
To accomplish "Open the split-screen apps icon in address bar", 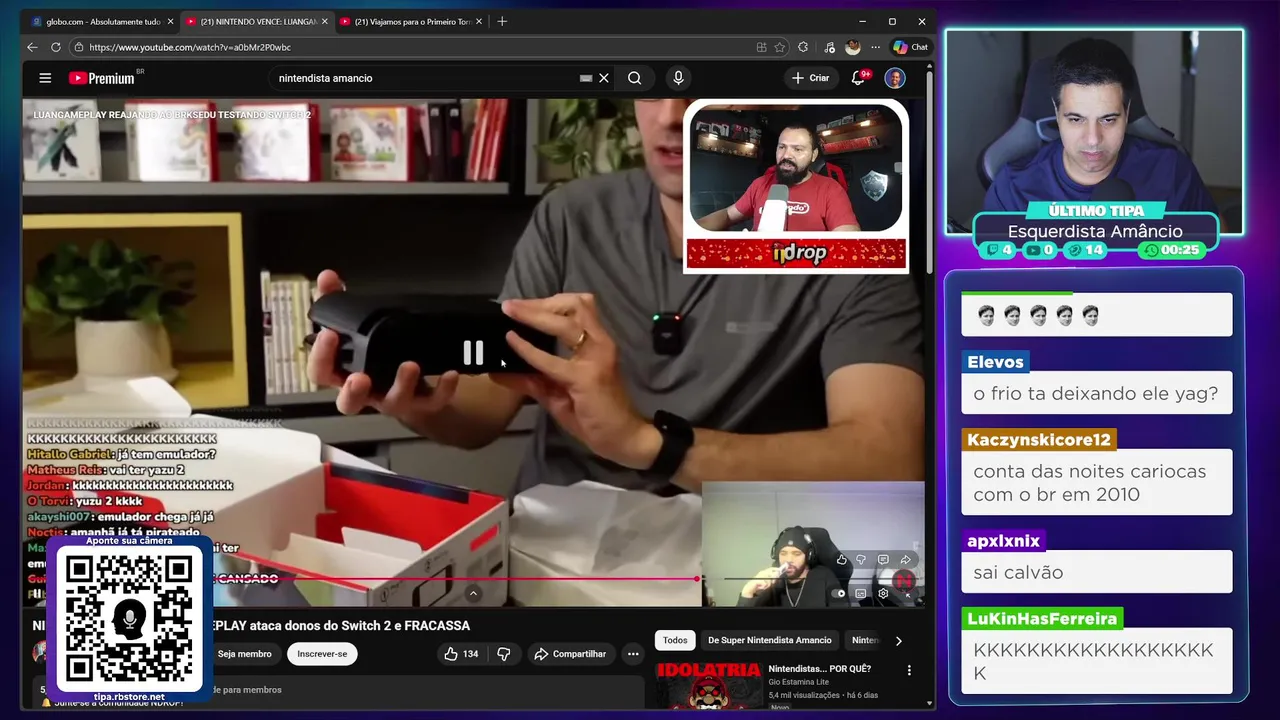I will pos(762,47).
